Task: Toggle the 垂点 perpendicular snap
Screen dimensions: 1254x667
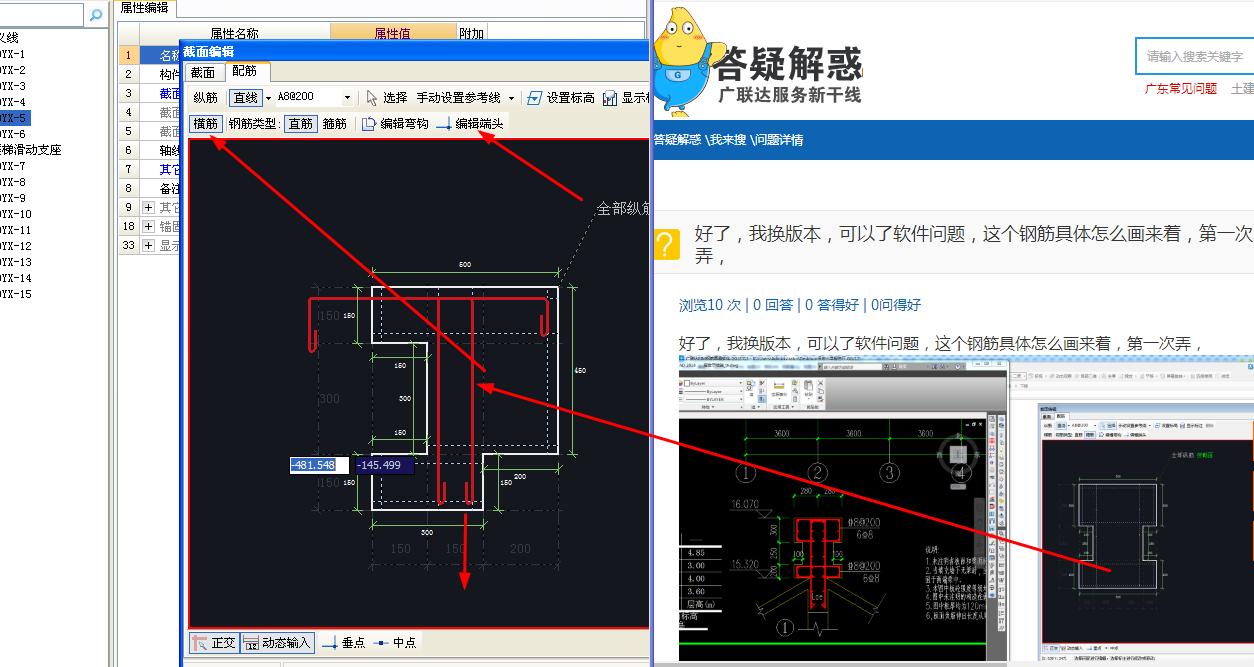Action: tap(343, 643)
